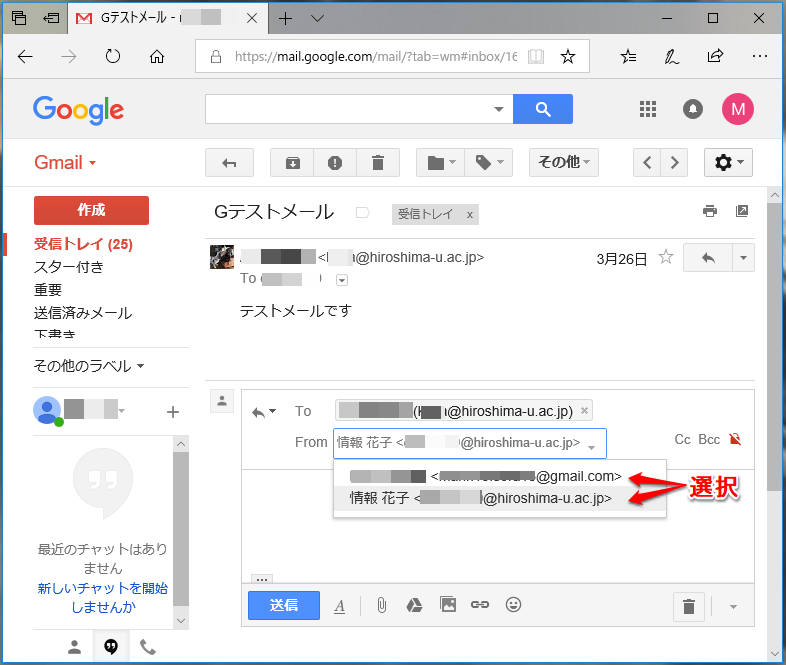Star the message dated 3月26日

point(666,257)
